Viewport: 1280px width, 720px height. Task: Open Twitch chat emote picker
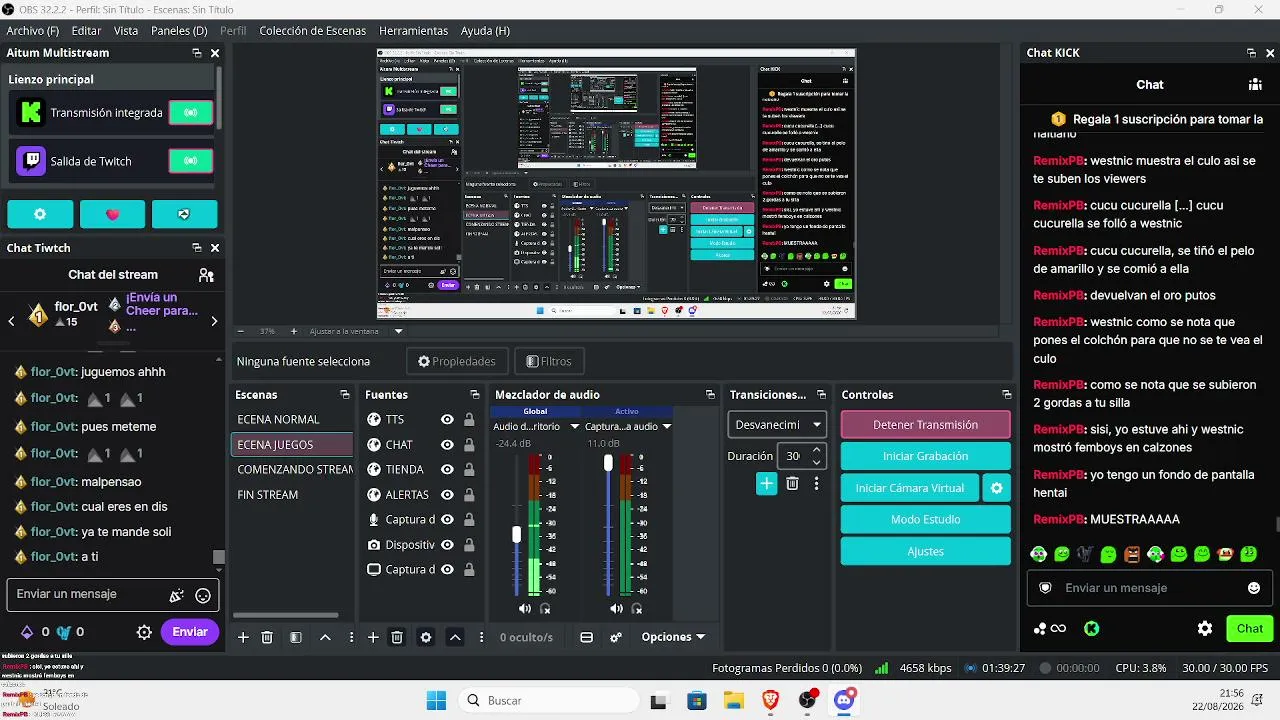203,595
